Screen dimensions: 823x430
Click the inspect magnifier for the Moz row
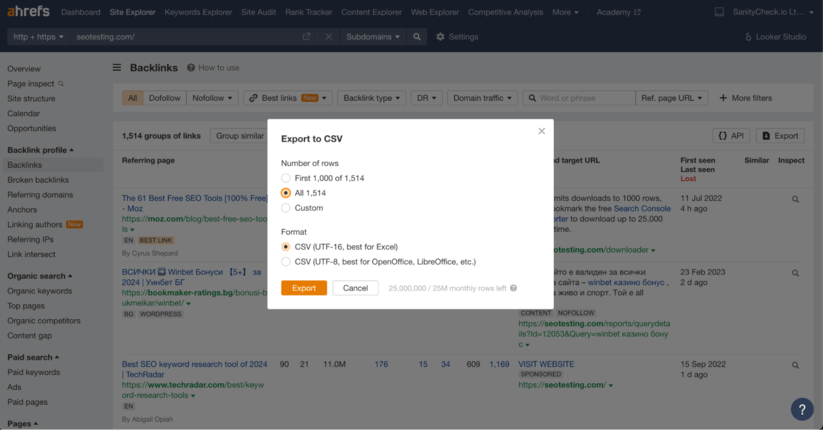795,200
